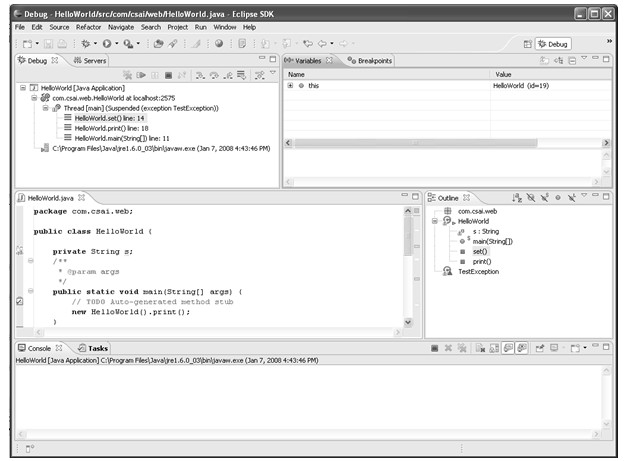Click the Run play icon in main toolbar
The width and height of the screenshot is (625, 461).
107,44
